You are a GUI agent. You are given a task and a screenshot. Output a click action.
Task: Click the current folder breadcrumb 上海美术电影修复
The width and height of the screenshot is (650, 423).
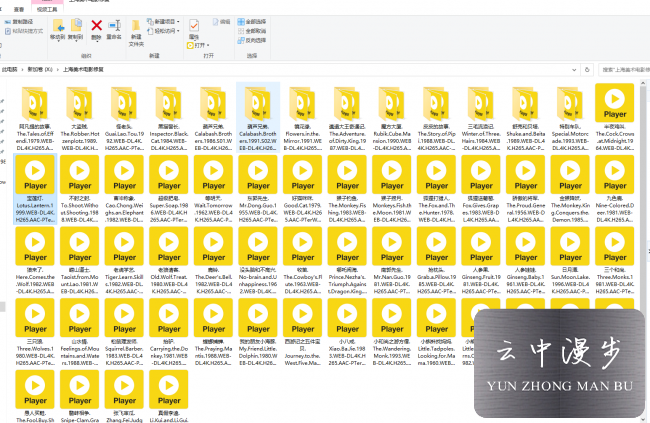[83, 70]
